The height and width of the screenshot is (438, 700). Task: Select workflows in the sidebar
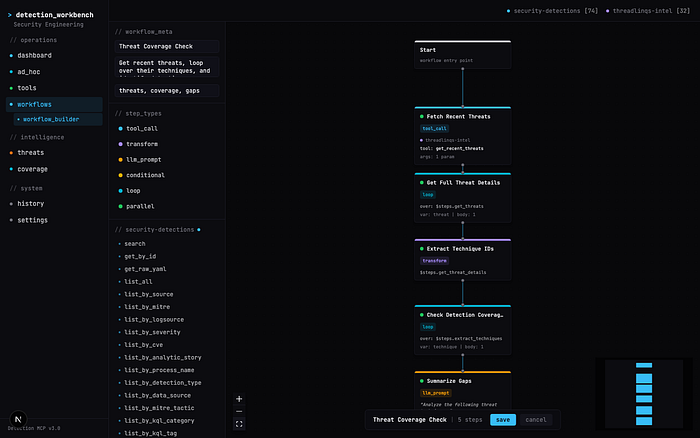(54, 104)
